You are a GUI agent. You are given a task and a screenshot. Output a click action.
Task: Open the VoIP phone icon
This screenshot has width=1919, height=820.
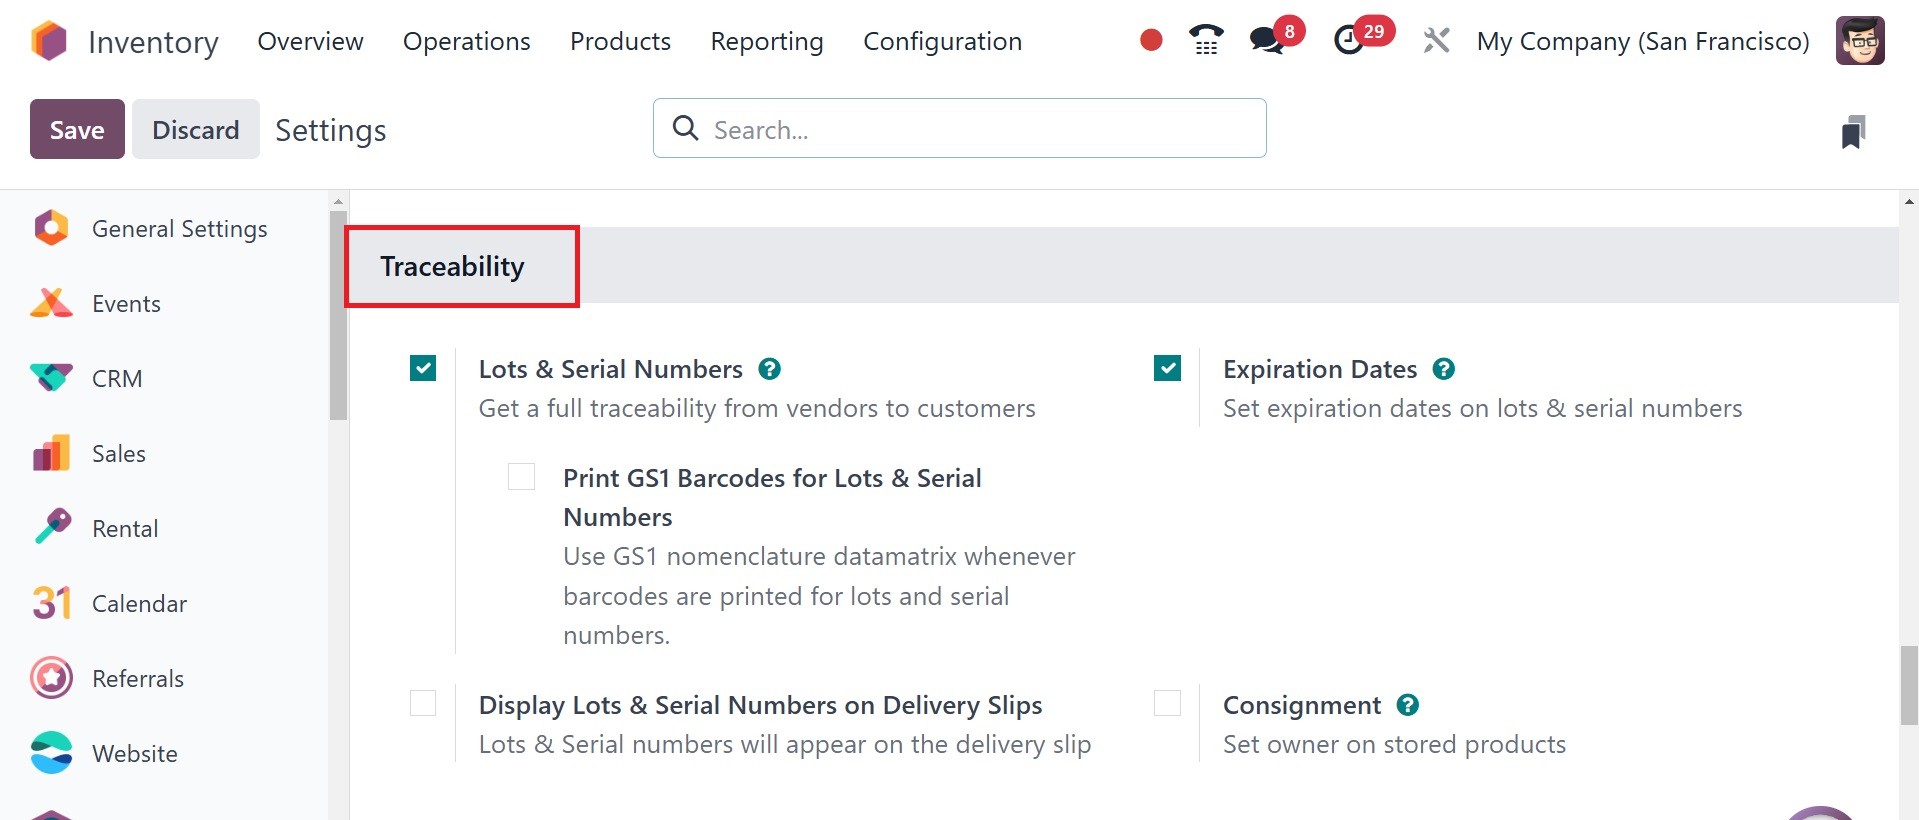(x=1206, y=40)
